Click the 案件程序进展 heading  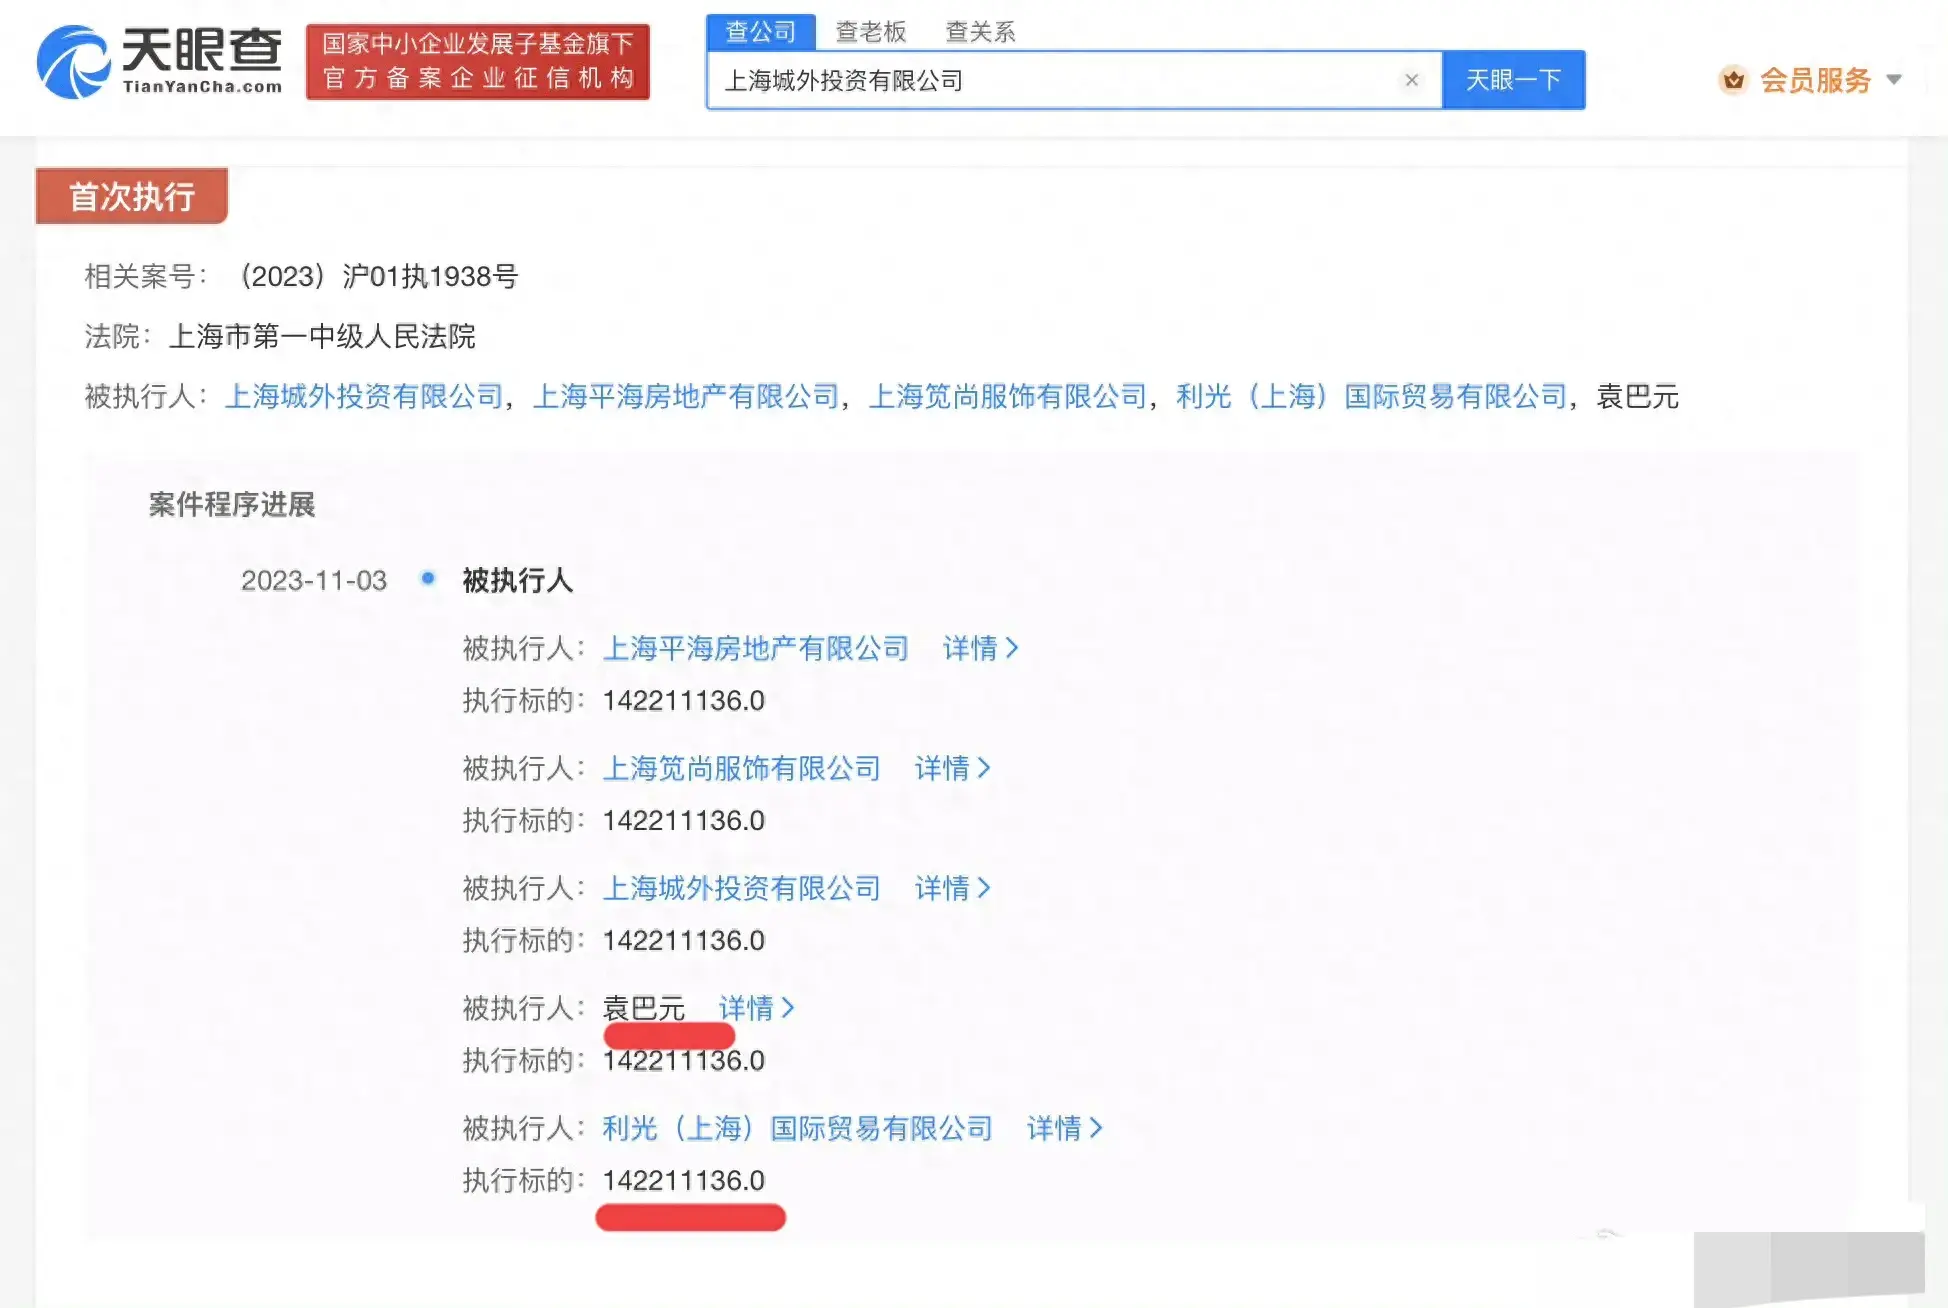232,504
